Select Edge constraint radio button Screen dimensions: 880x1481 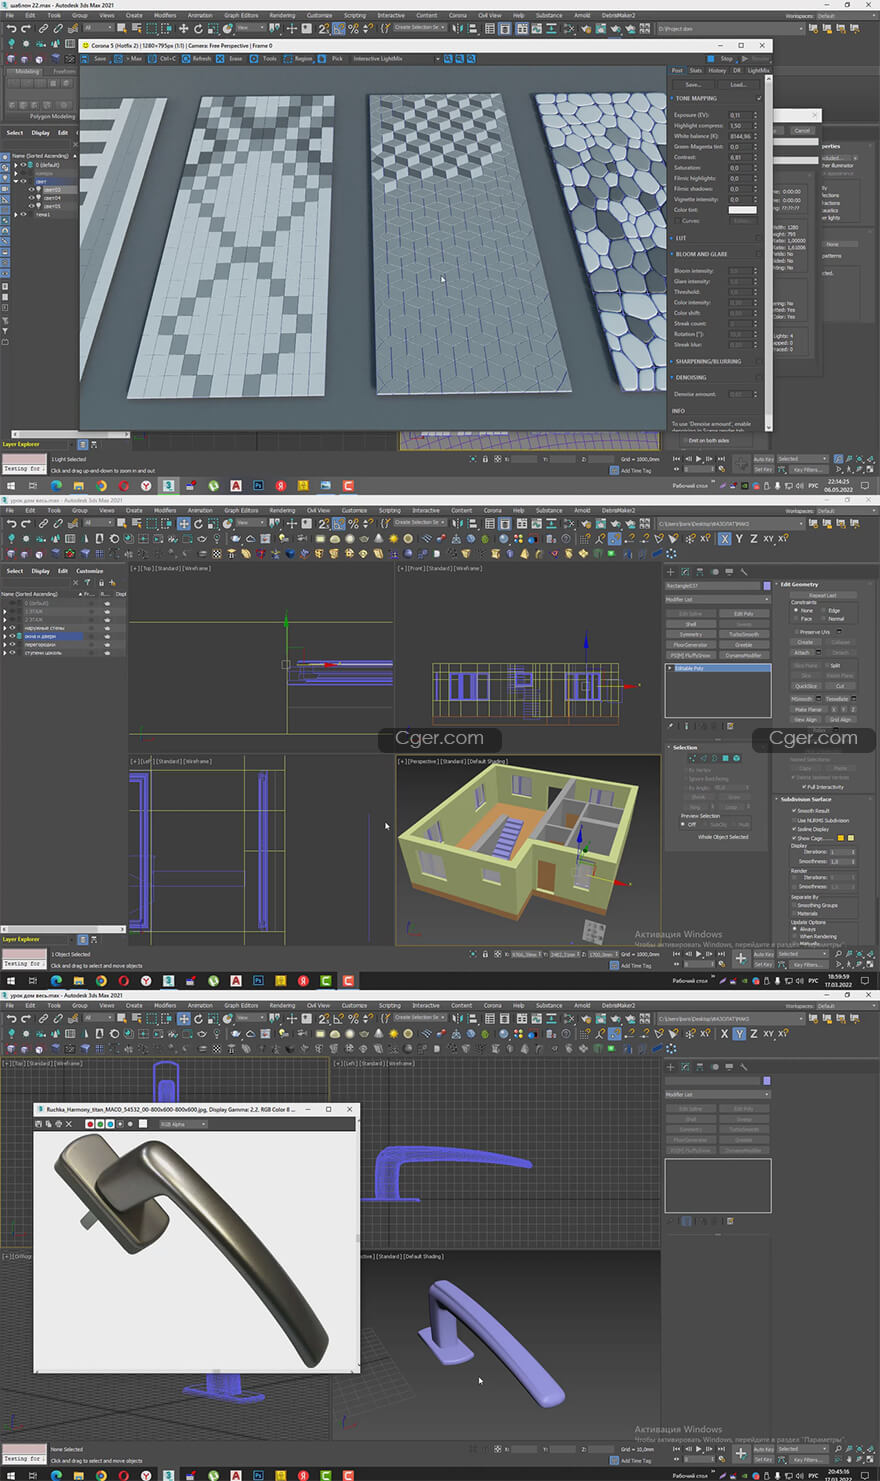[x=824, y=610]
